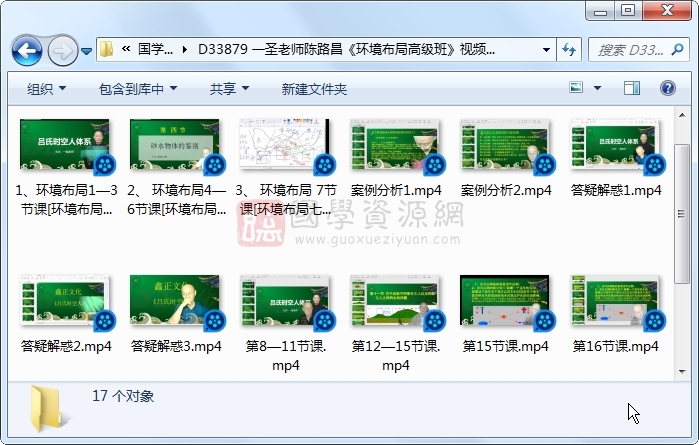
Task: Click the greyed Forward arrow button
Action: (x=62, y=51)
